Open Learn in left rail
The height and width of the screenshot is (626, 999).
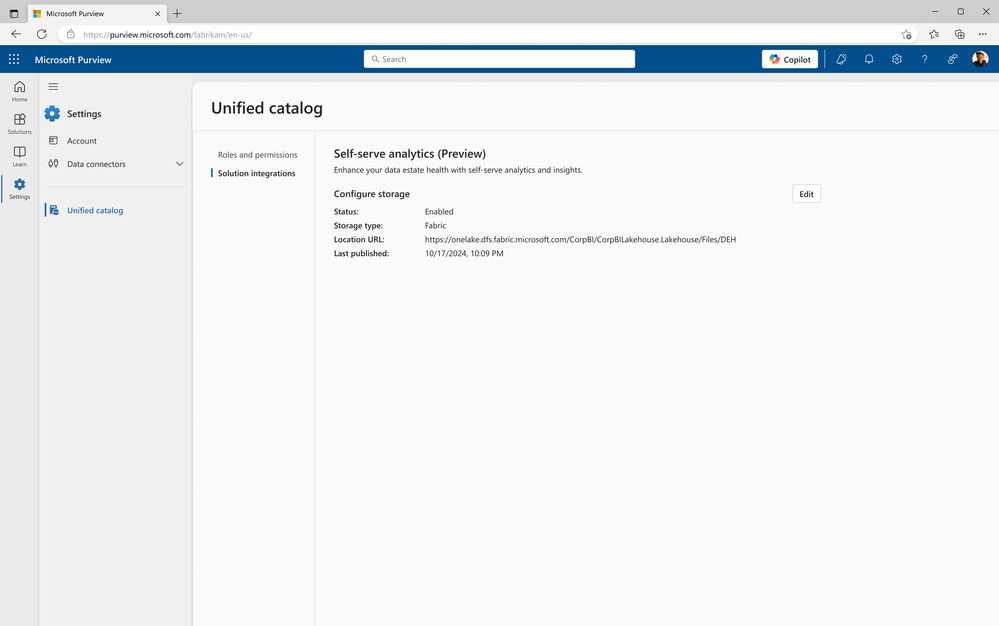tap(20, 156)
